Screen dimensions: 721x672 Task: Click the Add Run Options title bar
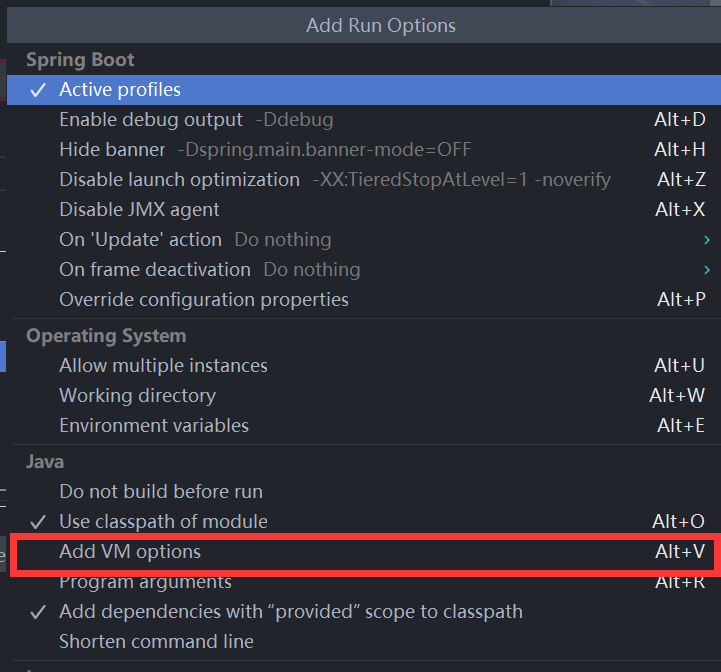pyautogui.click(x=364, y=25)
